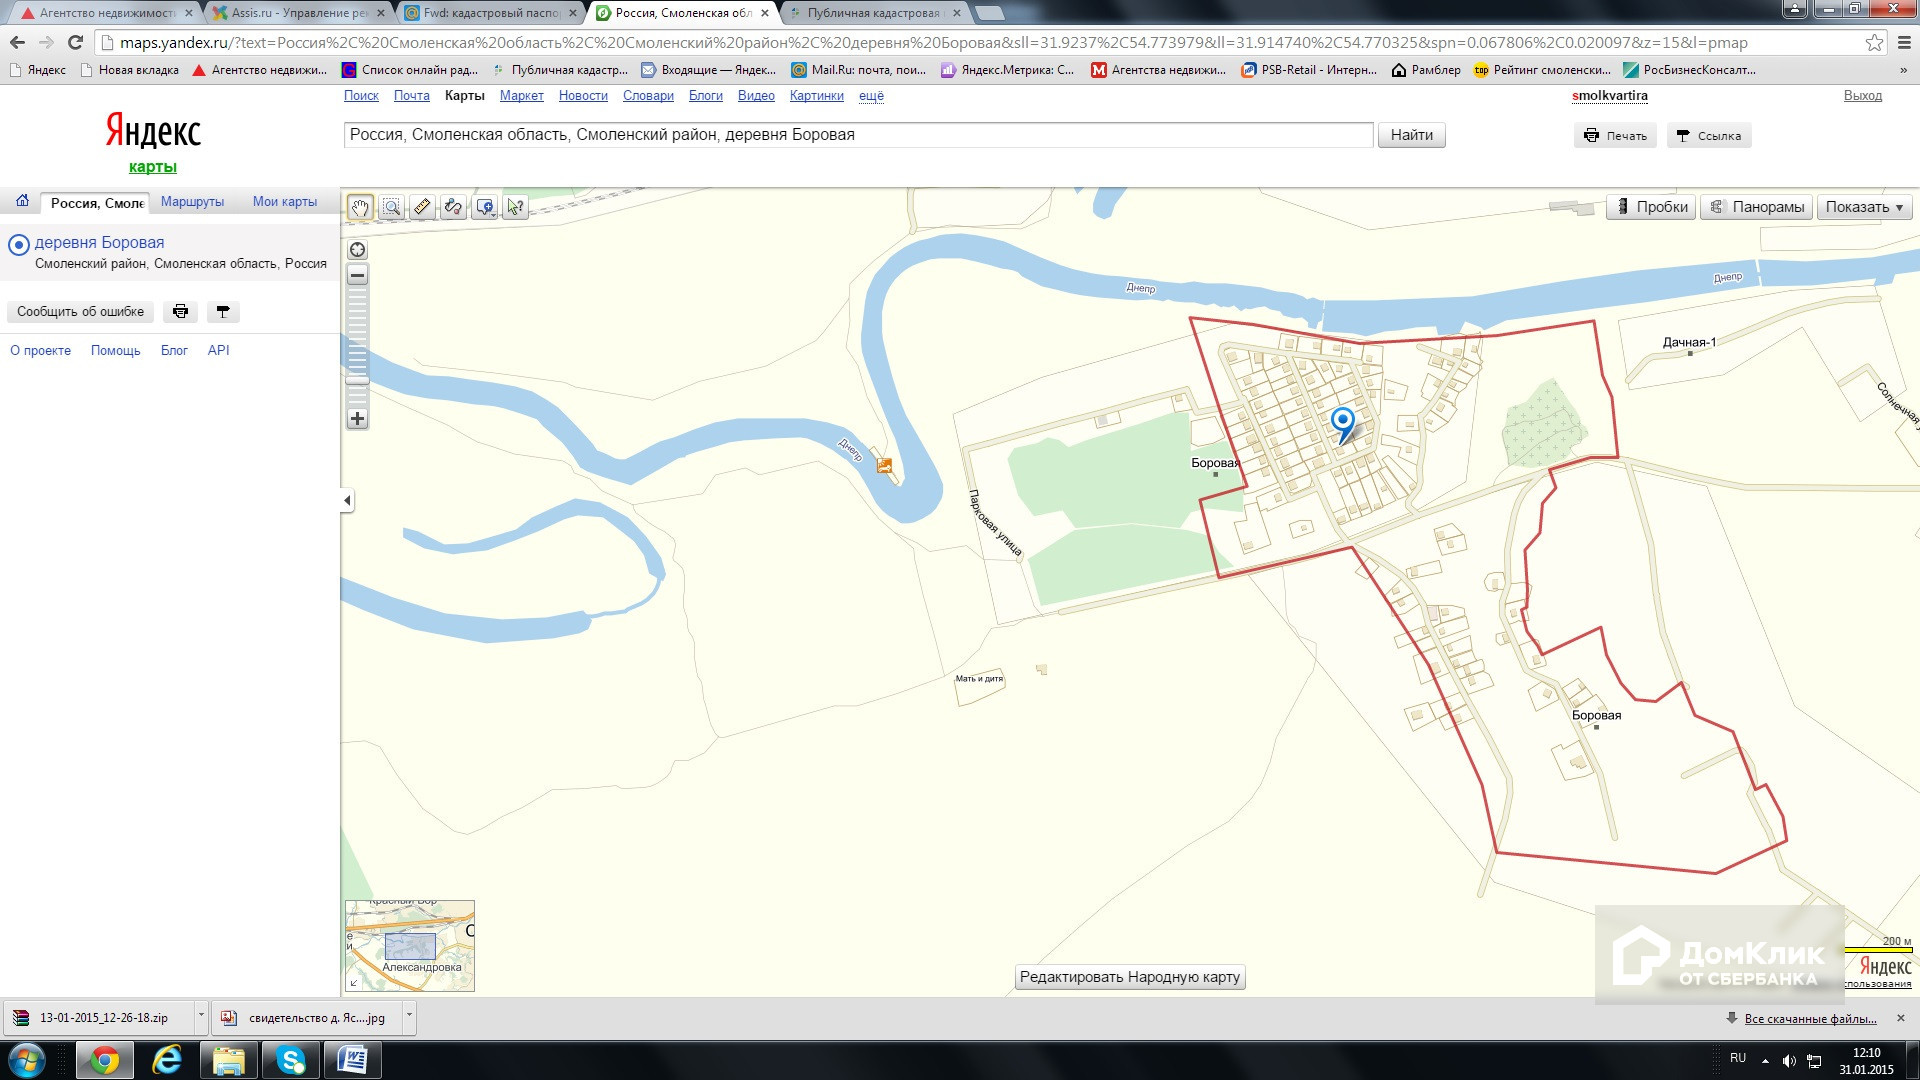Click the Найти search button
The height and width of the screenshot is (1080, 1920).
click(1411, 135)
